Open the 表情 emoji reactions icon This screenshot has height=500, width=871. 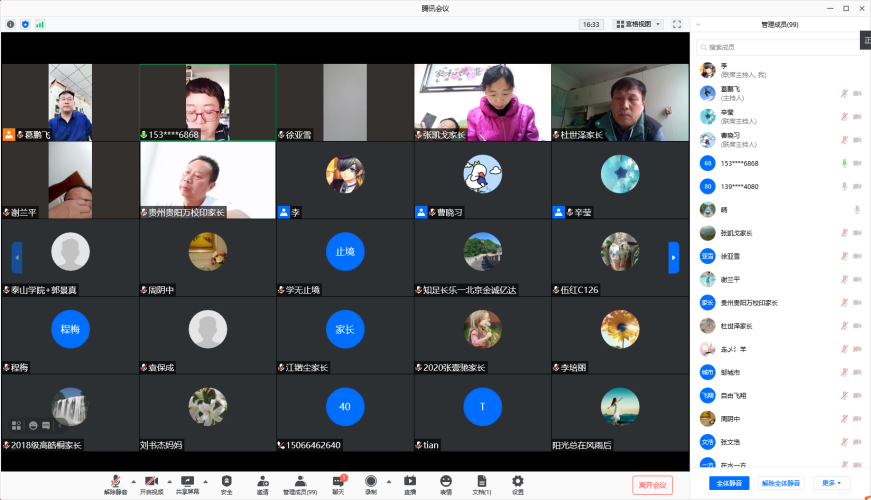pos(445,481)
